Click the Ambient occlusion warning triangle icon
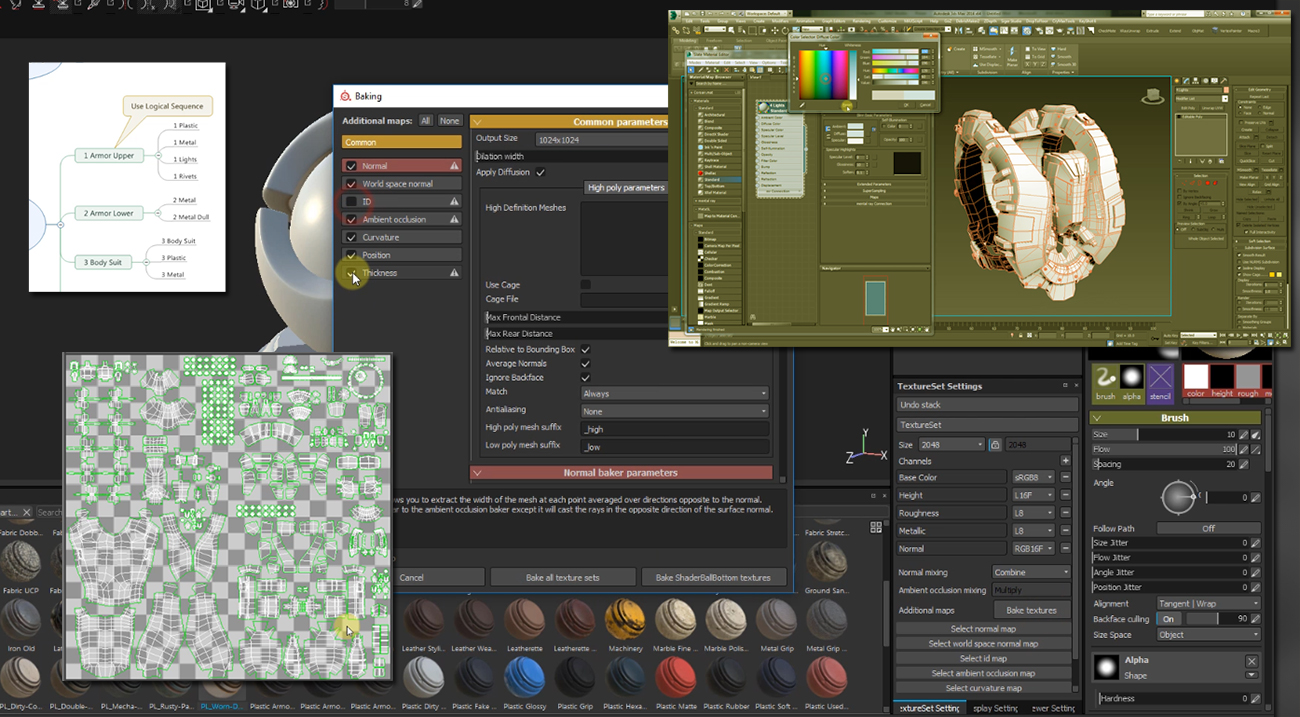This screenshot has width=1300, height=717. click(454, 219)
